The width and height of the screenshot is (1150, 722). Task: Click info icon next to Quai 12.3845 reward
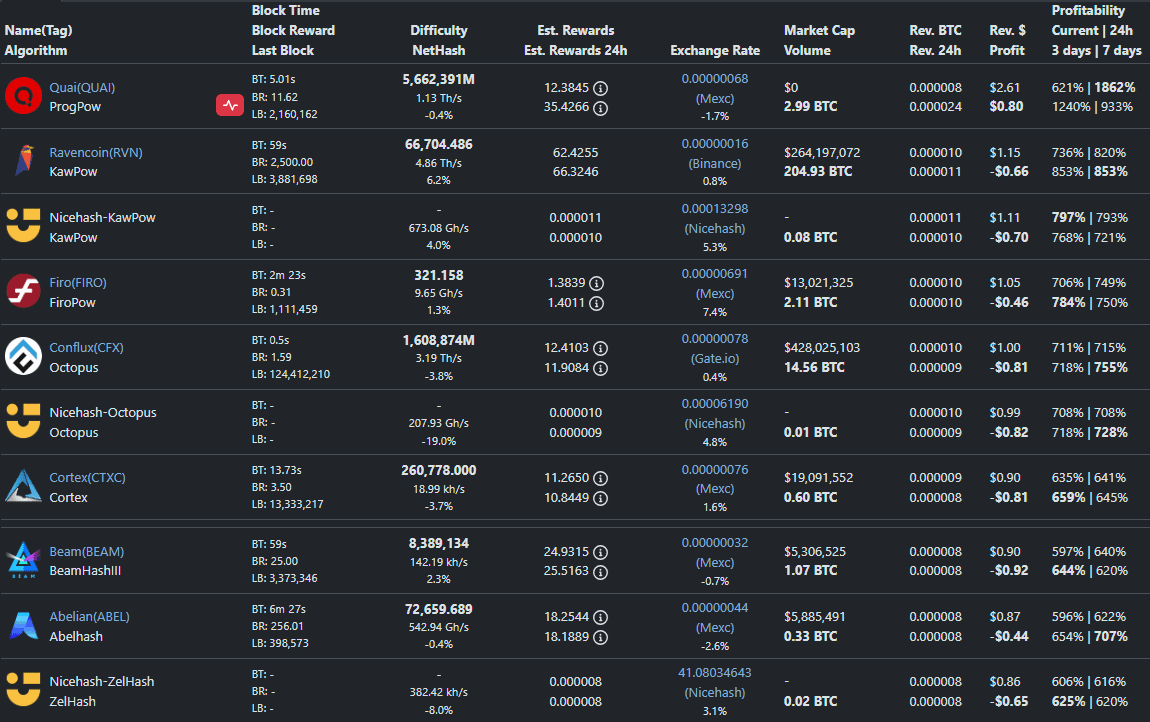point(600,88)
